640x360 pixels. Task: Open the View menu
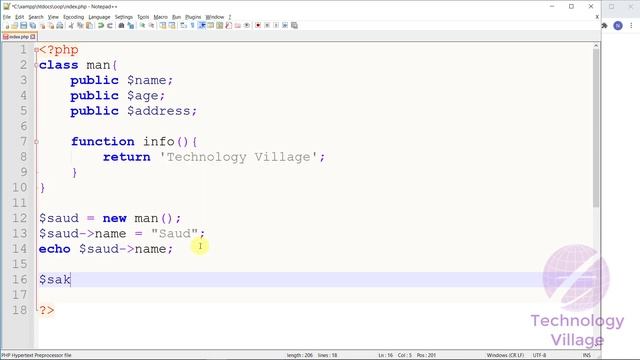click(53, 17)
